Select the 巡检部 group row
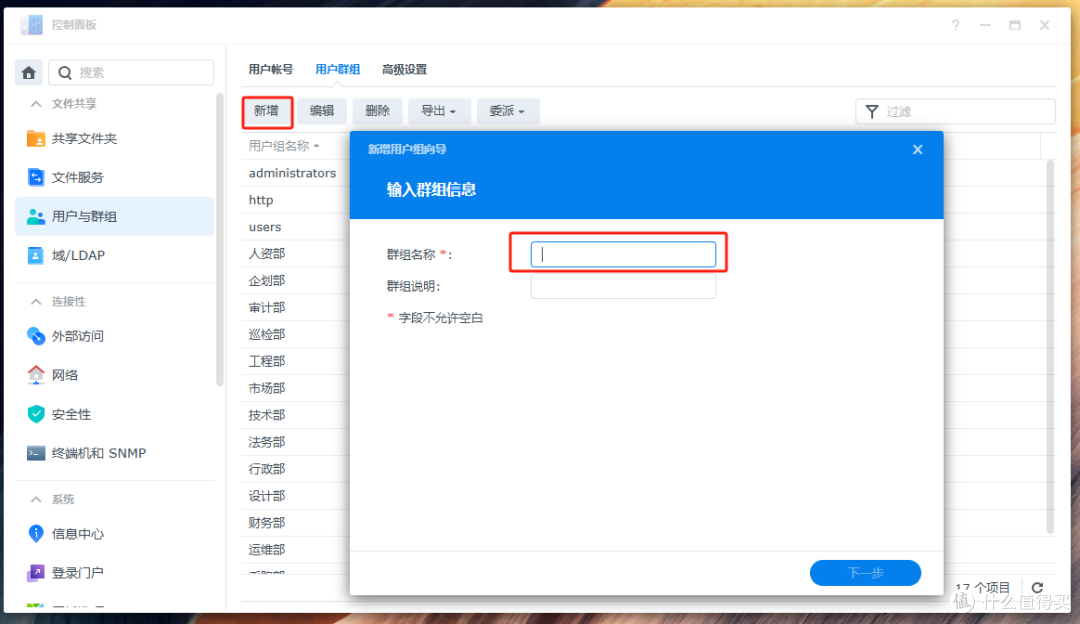 click(x=297, y=334)
